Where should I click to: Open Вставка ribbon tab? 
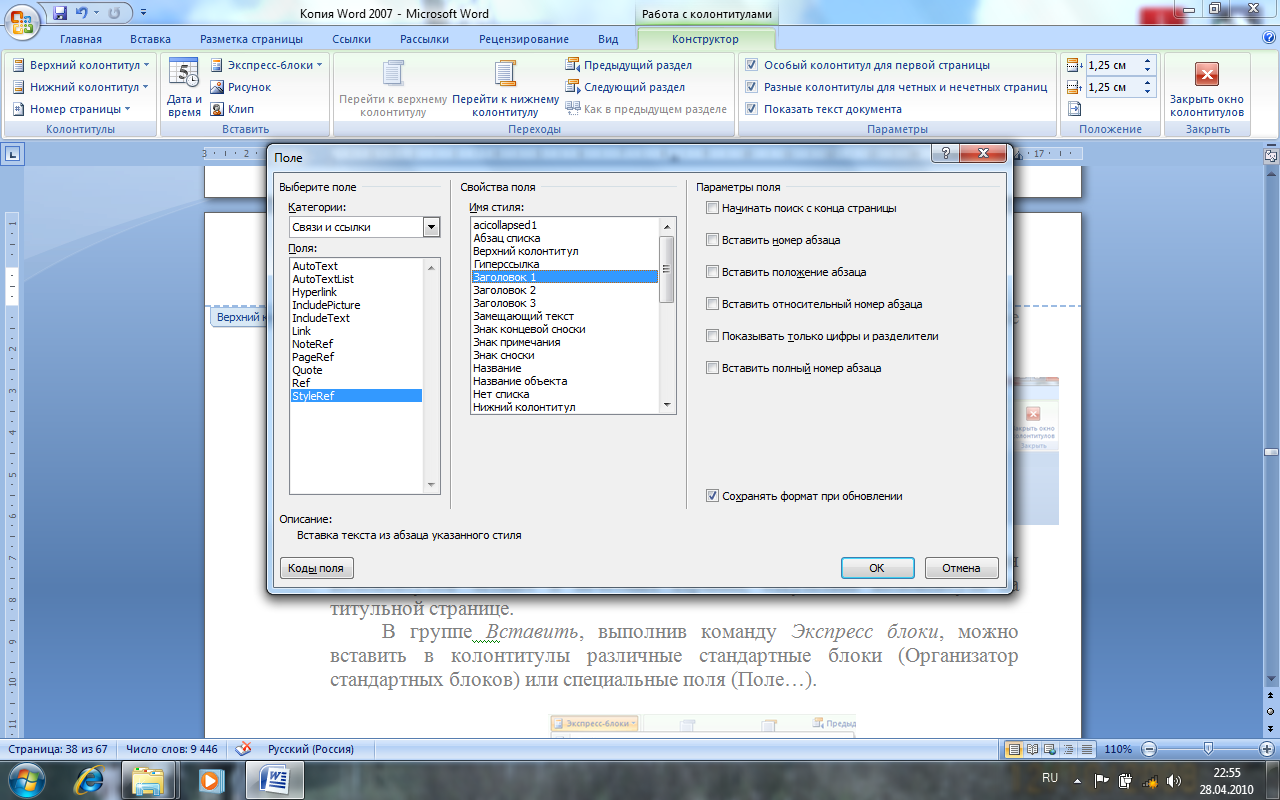pos(150,39)
